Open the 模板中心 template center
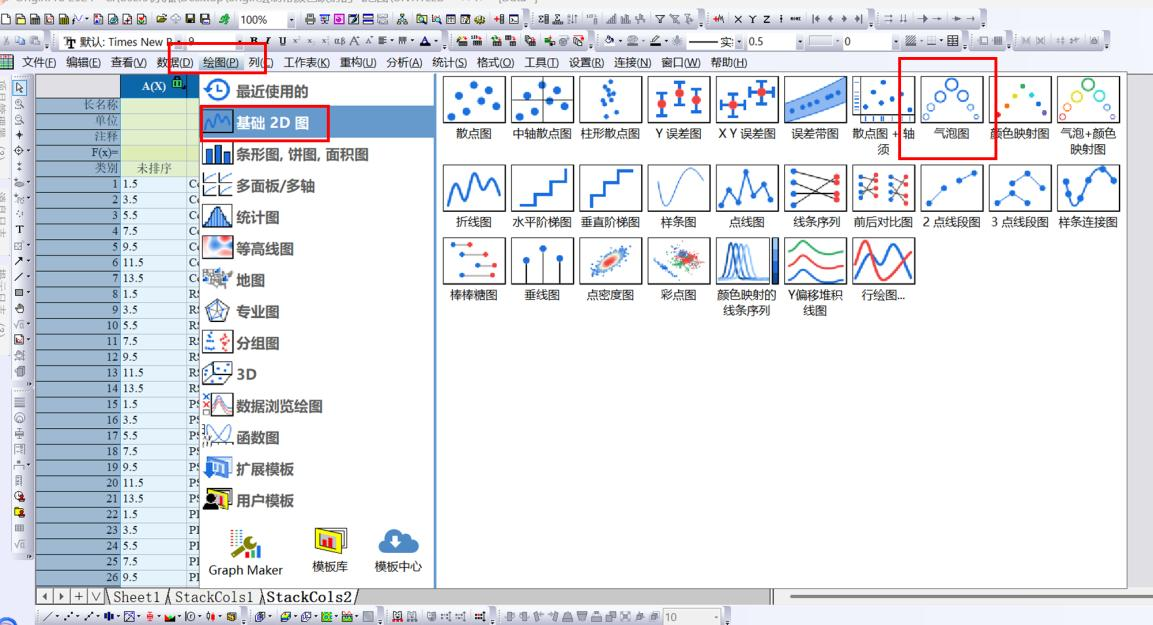The image size is (1153, 625). pos(398,551)
